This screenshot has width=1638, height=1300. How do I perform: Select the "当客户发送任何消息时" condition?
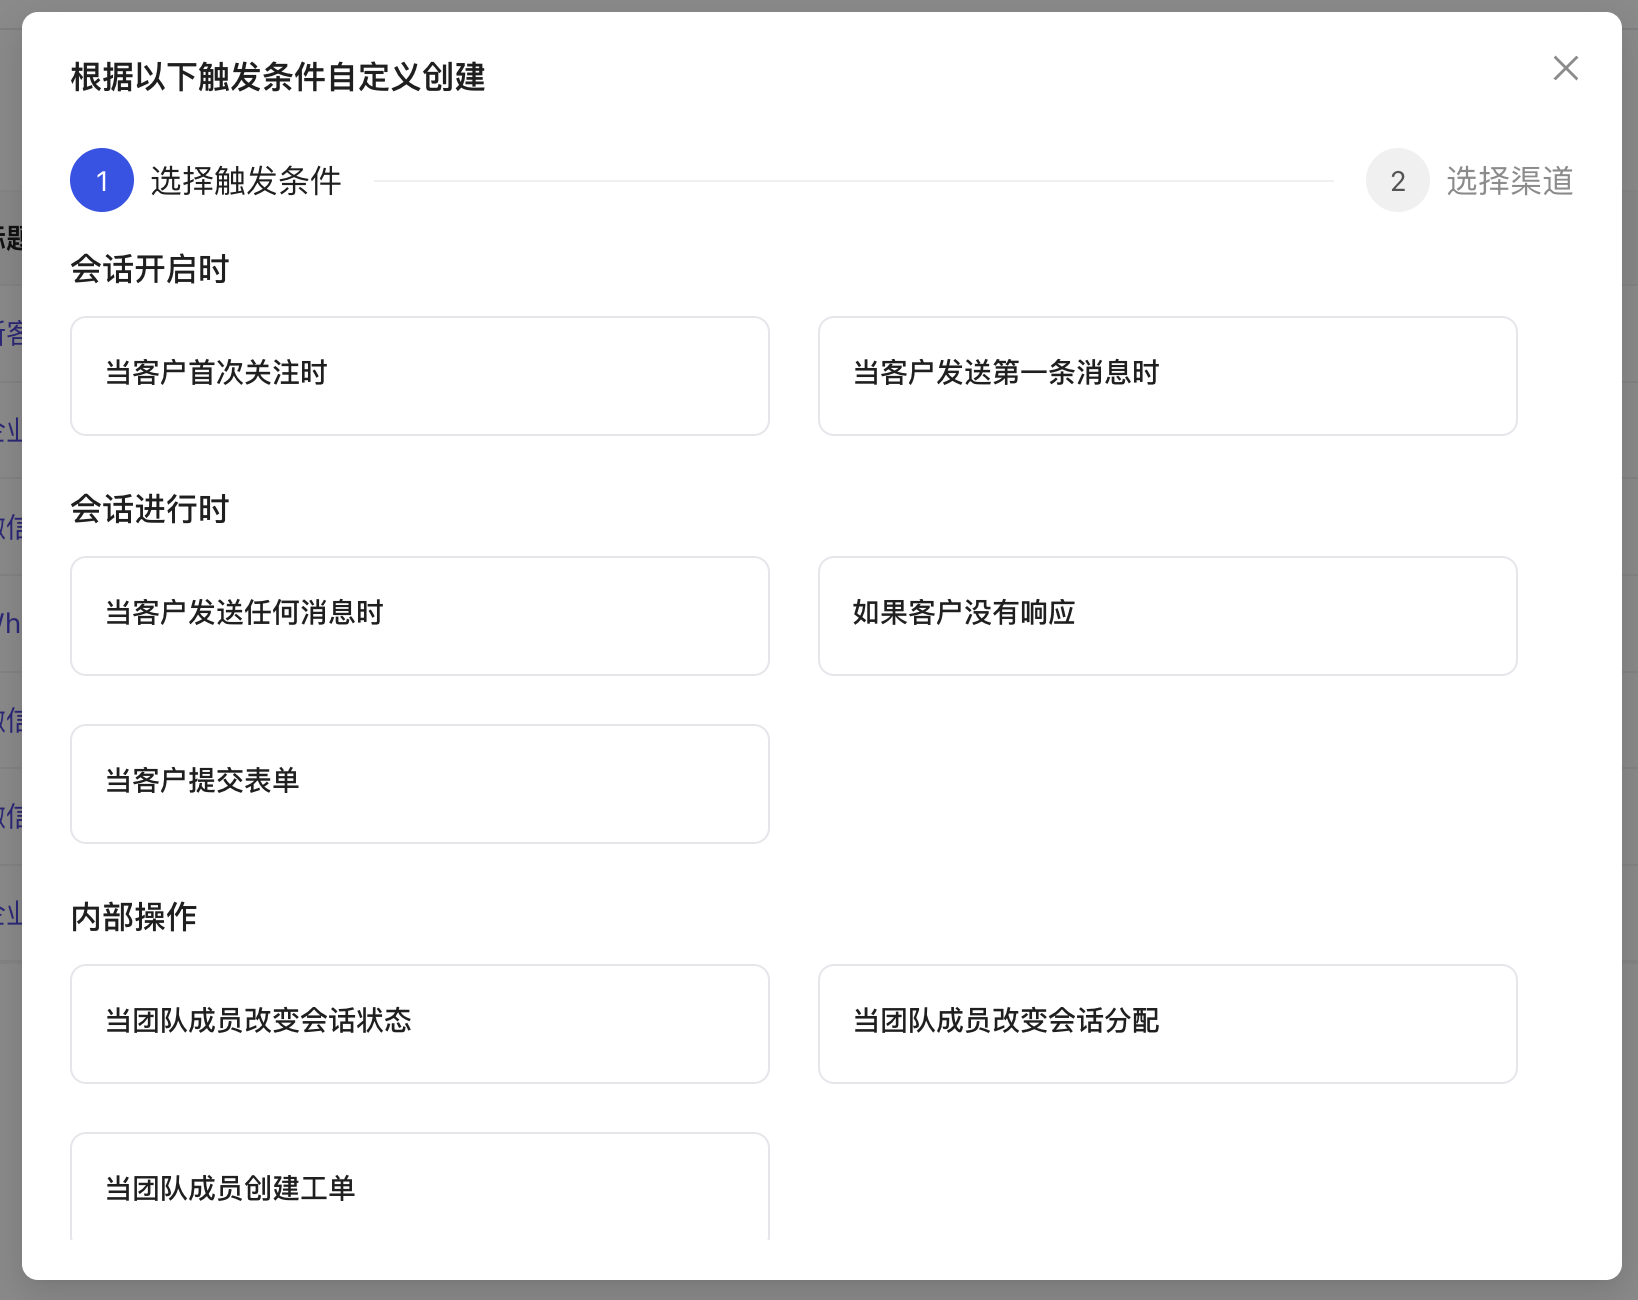[x=419, y=616]
